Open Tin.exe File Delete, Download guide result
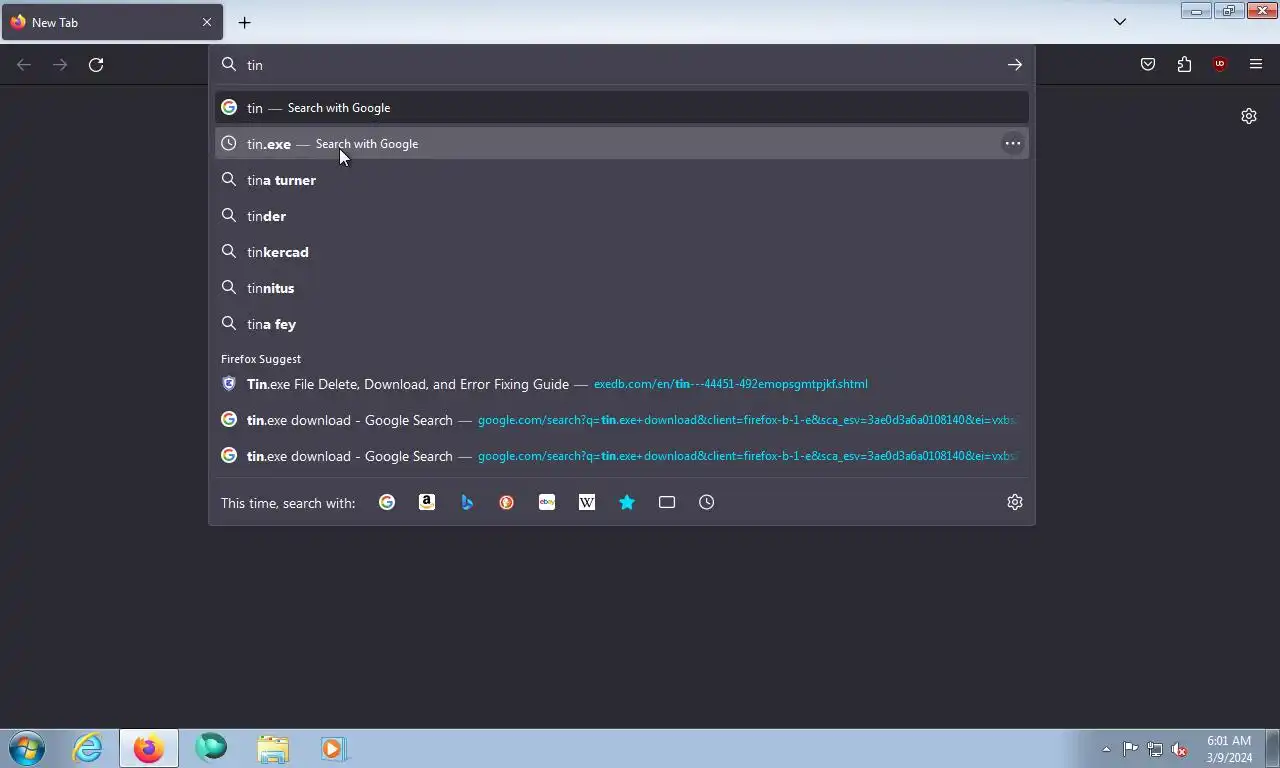1280x768 pixels. 622,384
